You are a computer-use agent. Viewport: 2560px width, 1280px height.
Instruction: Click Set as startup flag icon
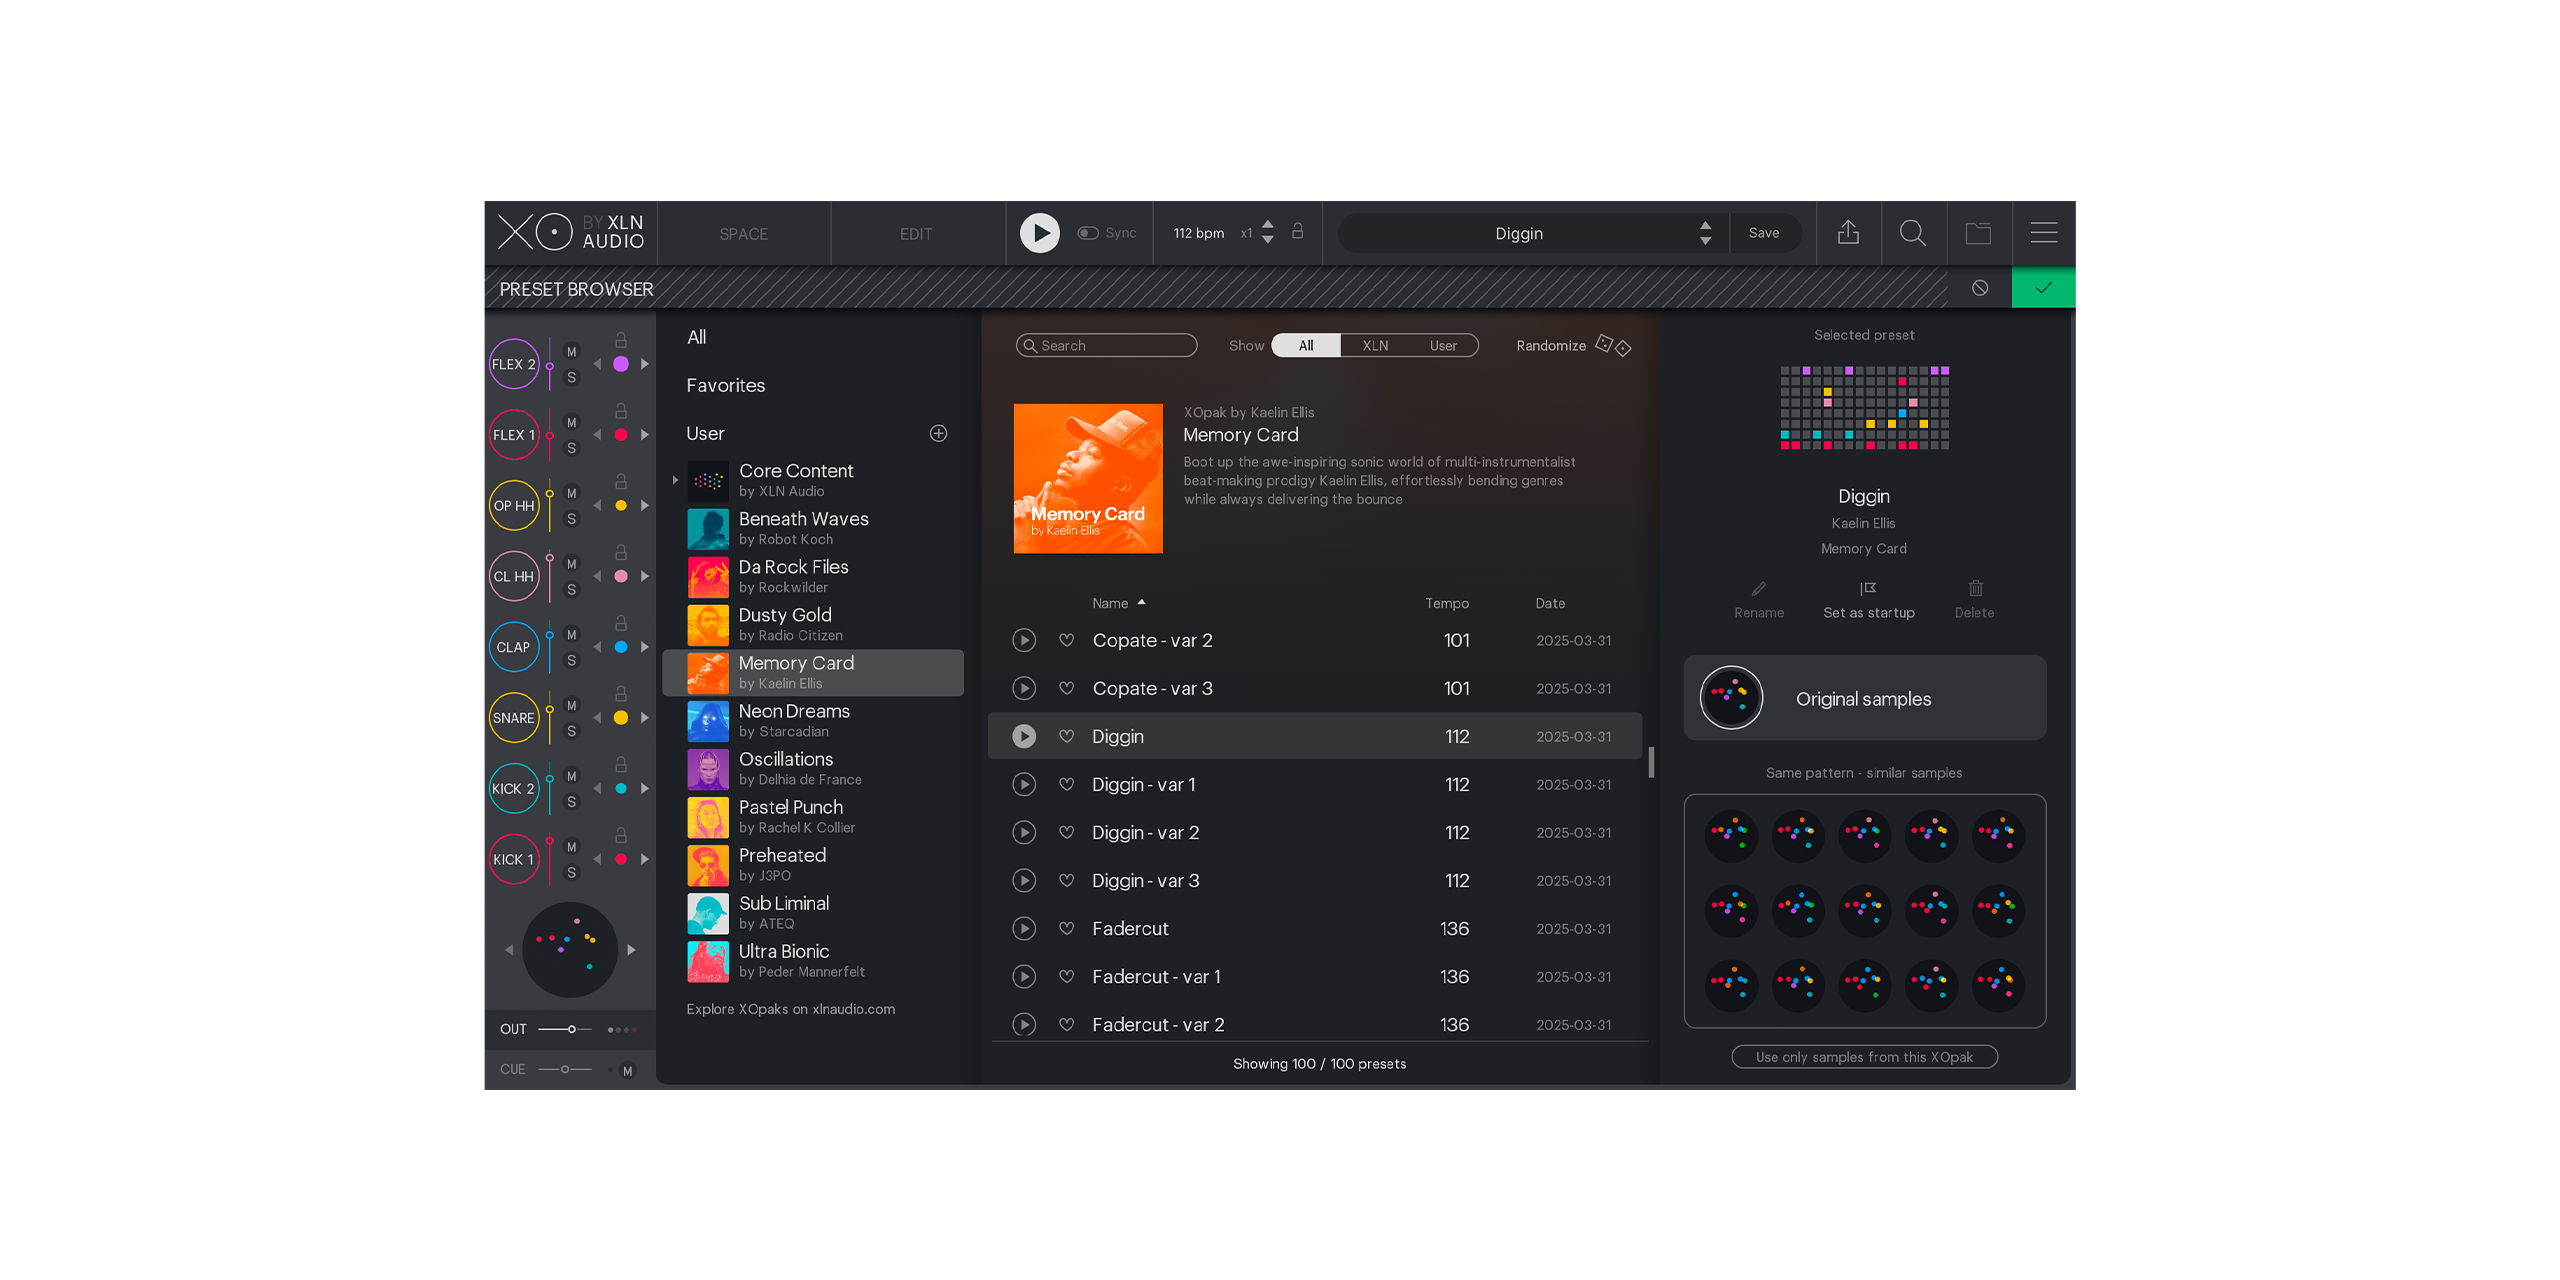coord(1868,589)
